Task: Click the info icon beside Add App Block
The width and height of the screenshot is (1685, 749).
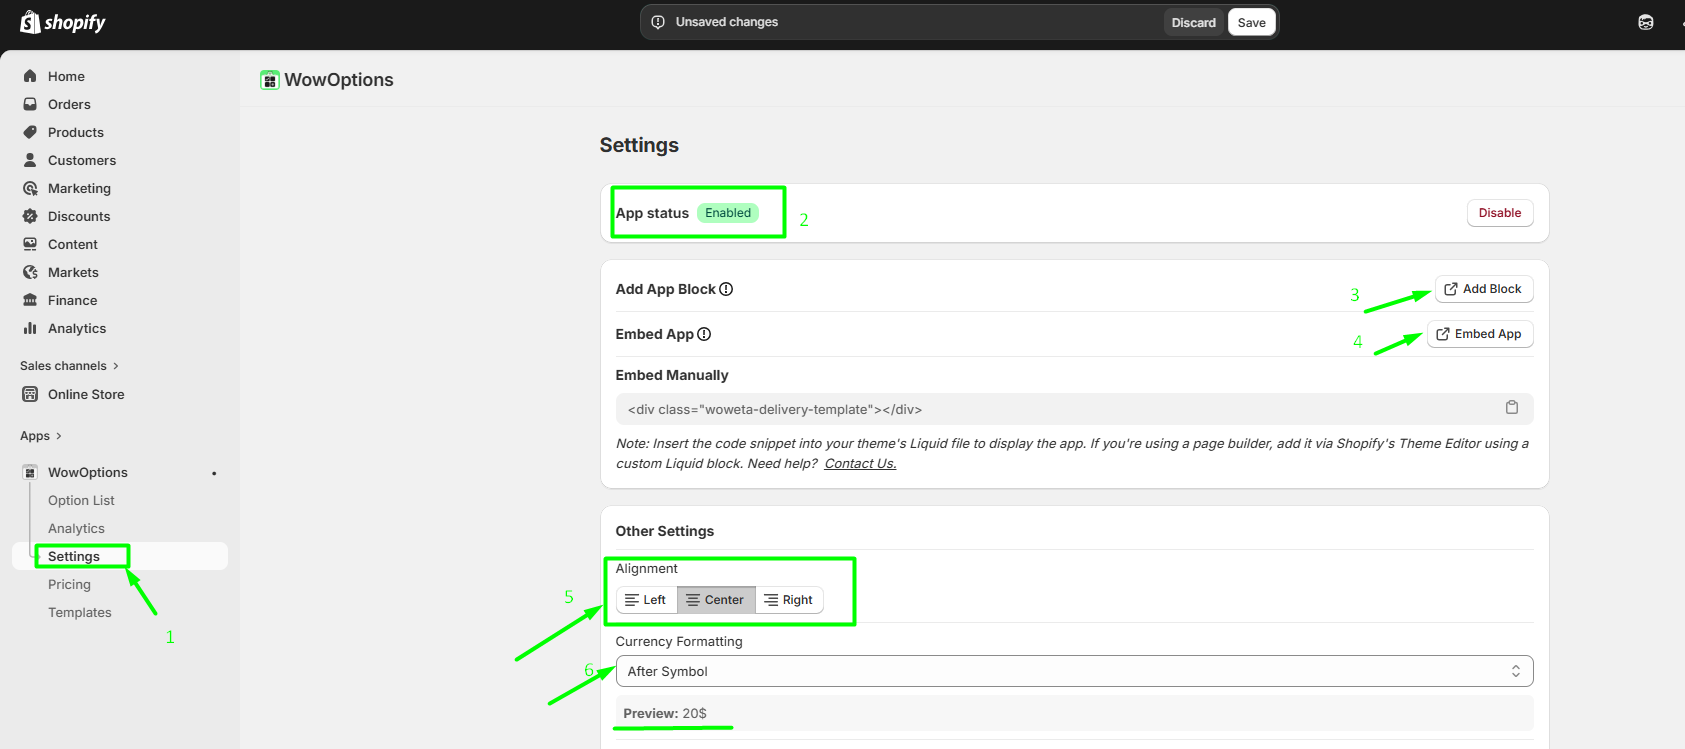Action: click(726, 289)
